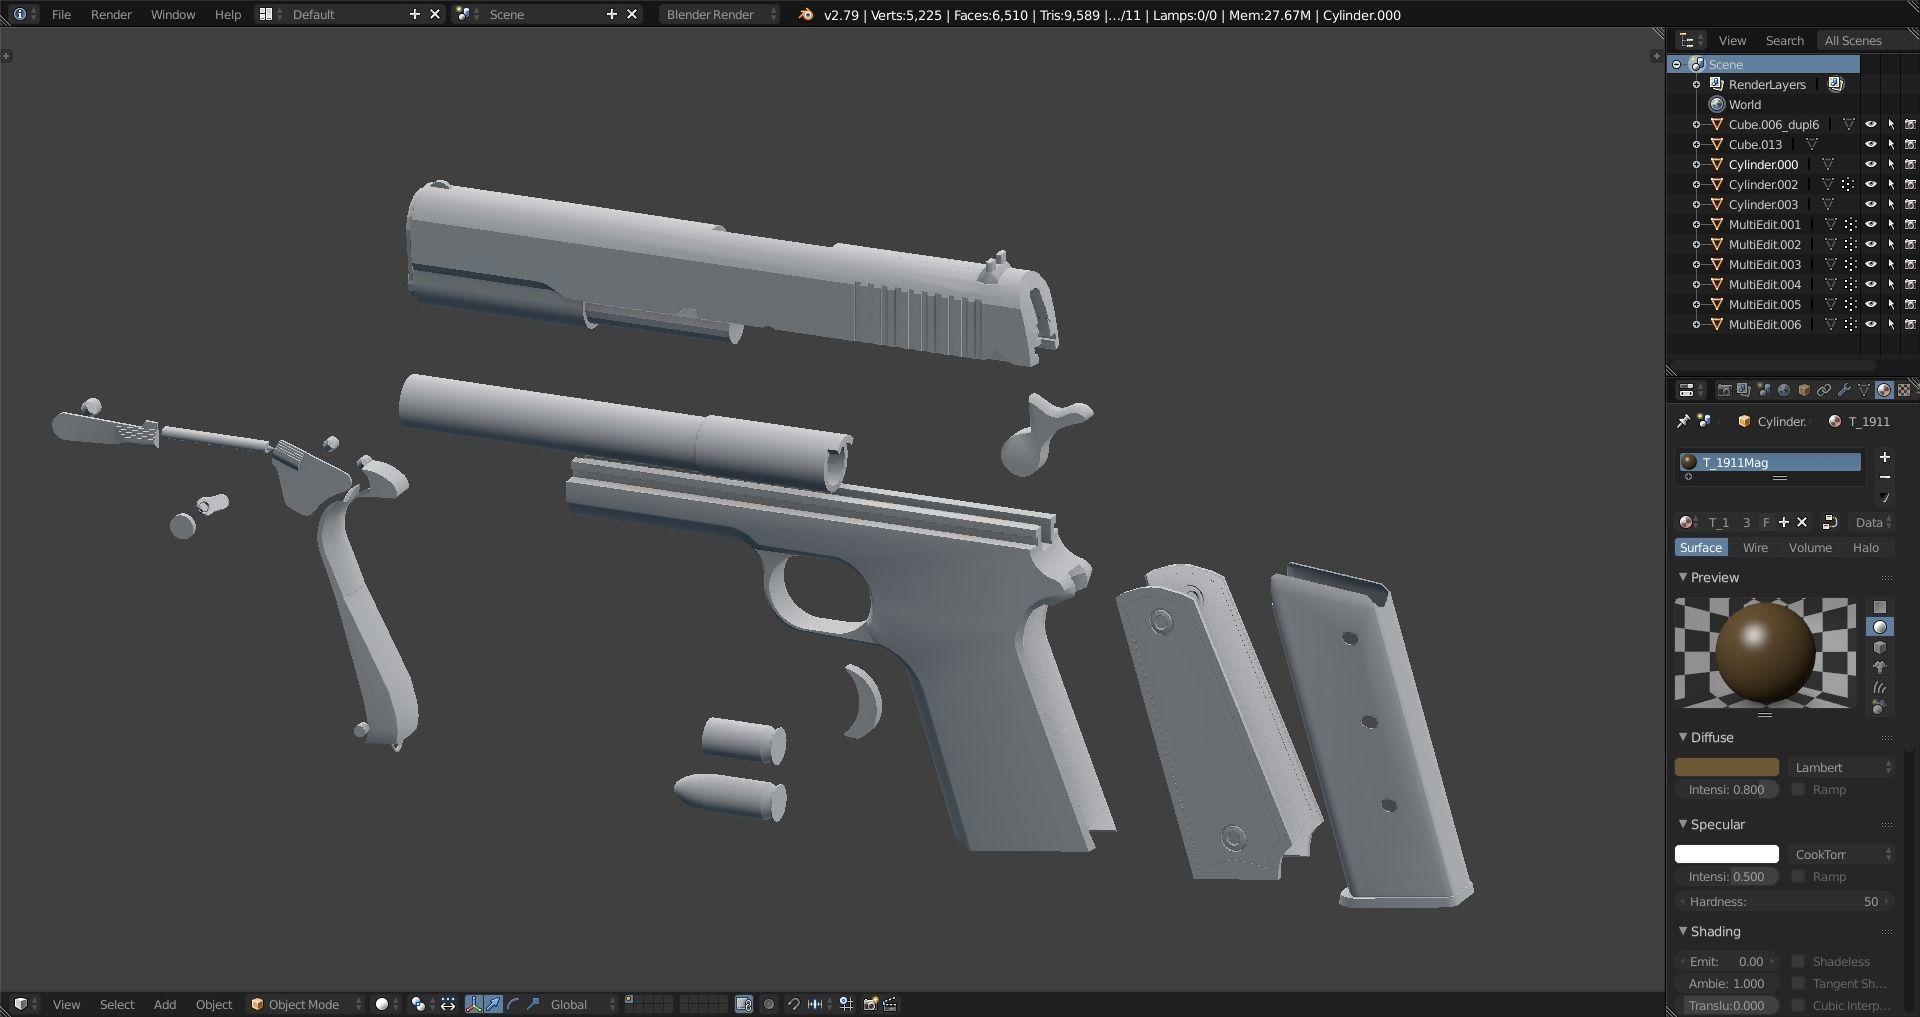Open the Render menu
The width and height of the screenshot is (1920, 1017).
click(111, 14)
